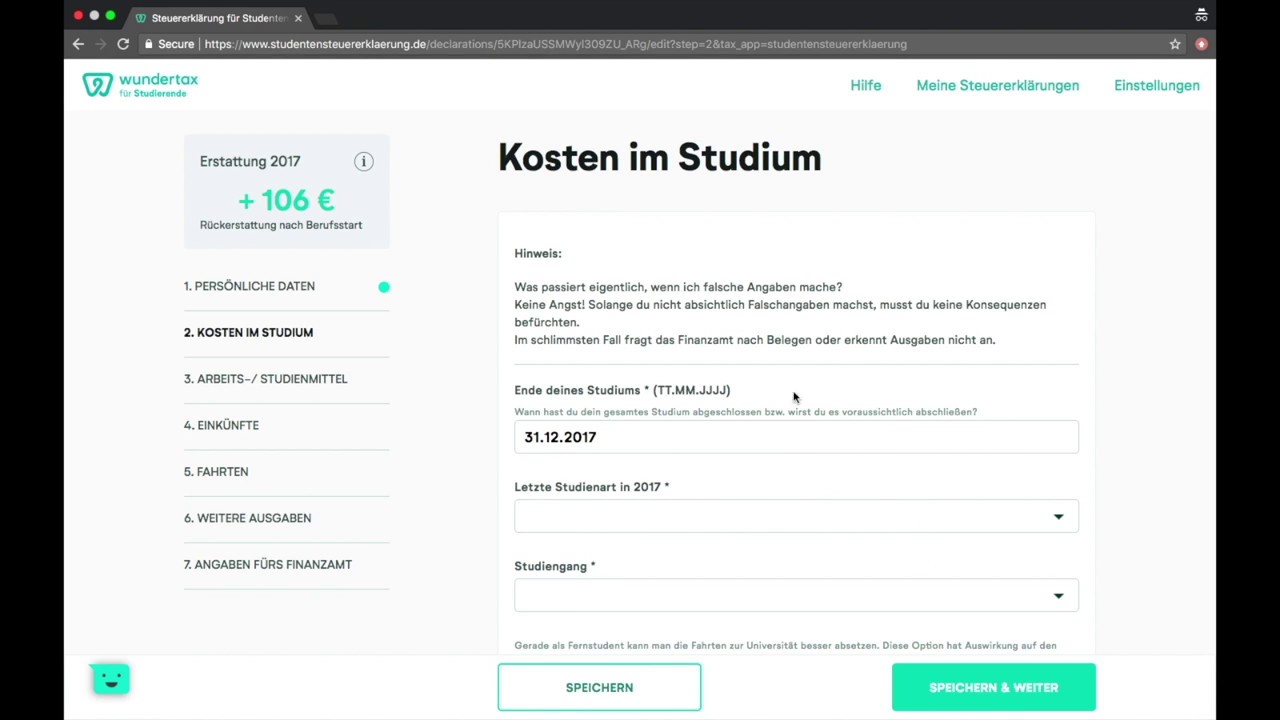Open step 6. Weitere Ausgaben

pos(247,518)
